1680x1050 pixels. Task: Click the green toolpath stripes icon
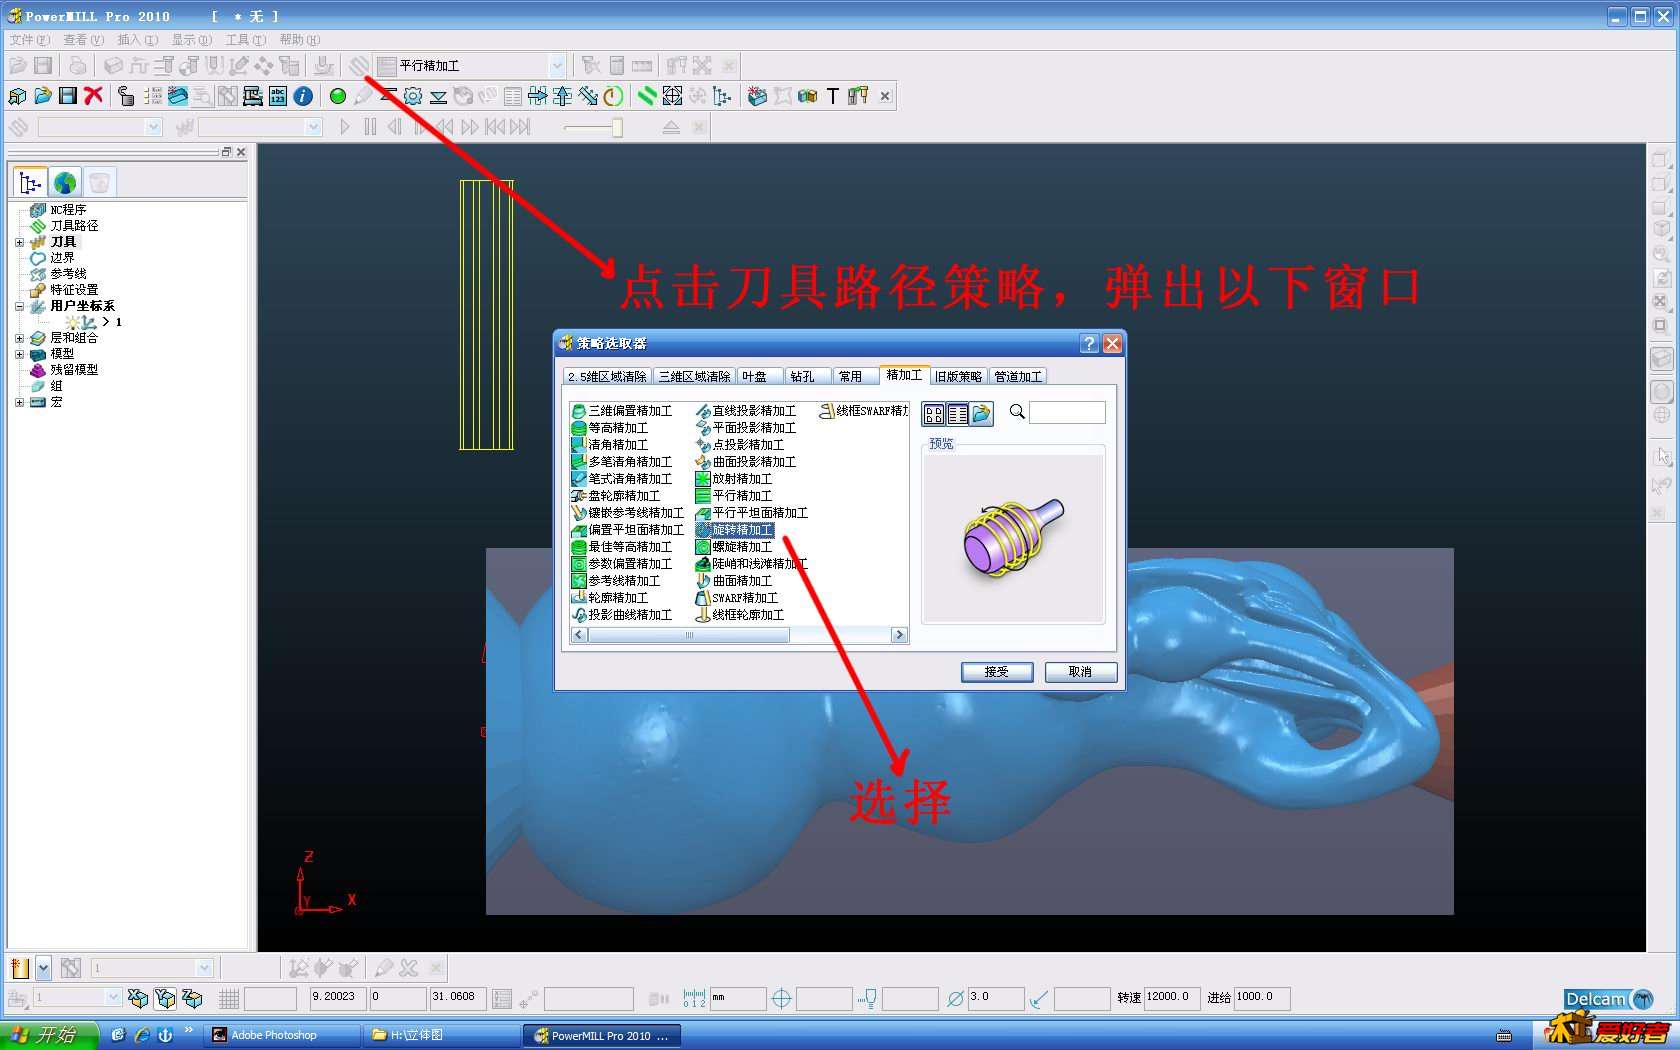pyautogui.click(x=647, y=96)
